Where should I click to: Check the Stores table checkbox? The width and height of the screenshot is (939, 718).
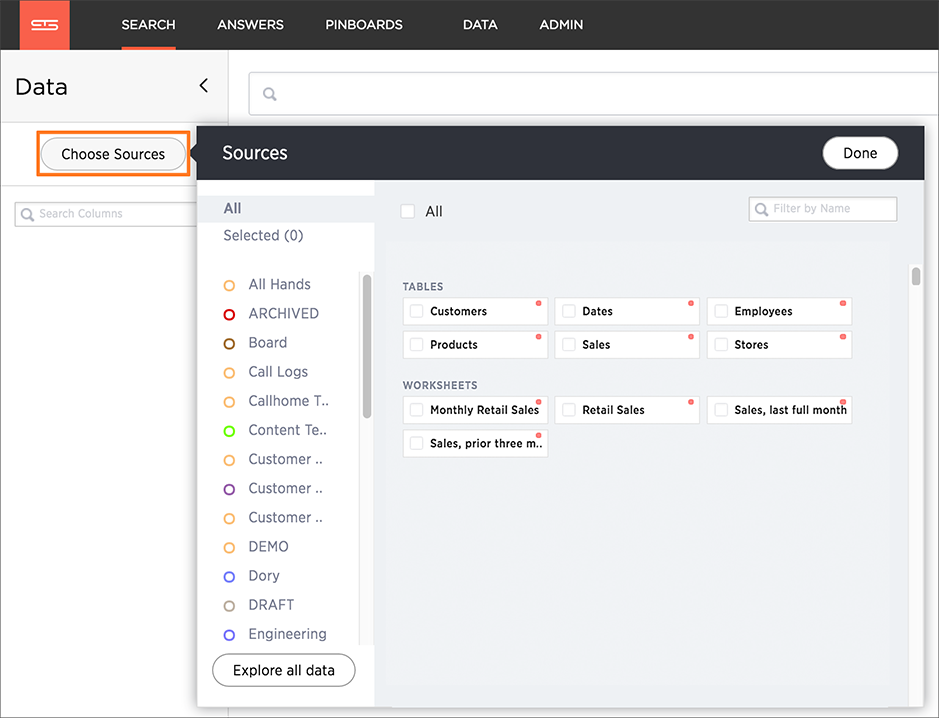pos(721,344)
